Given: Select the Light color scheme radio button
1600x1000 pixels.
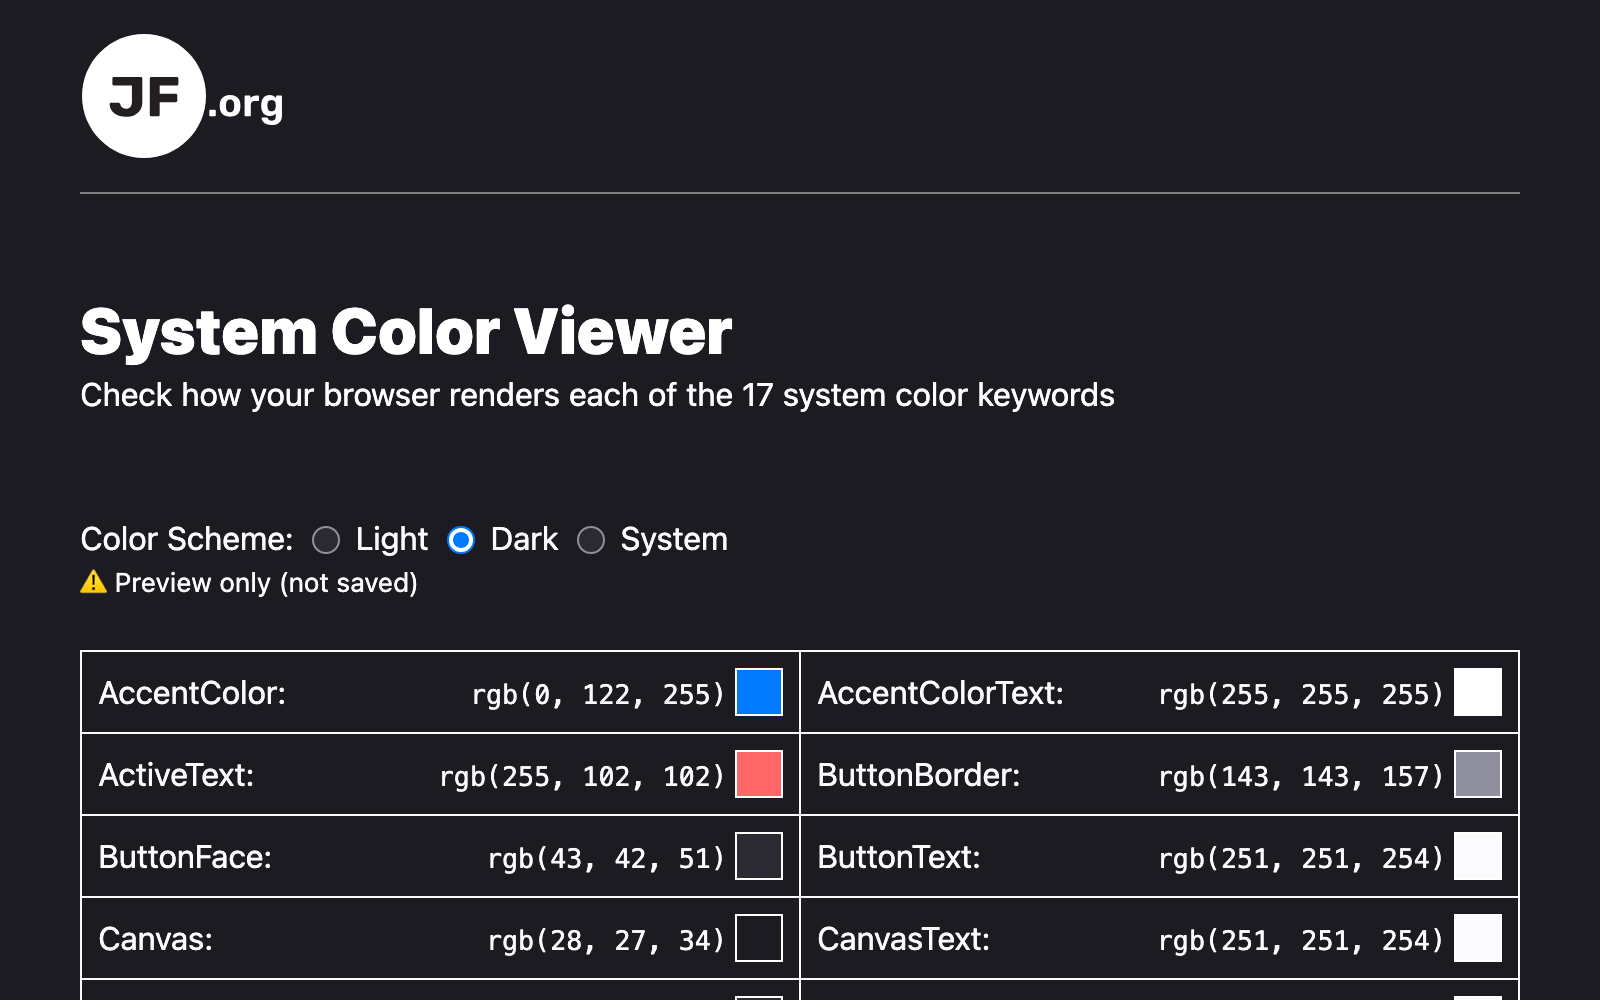Looking at the screenshot, I should click(325, 540).
